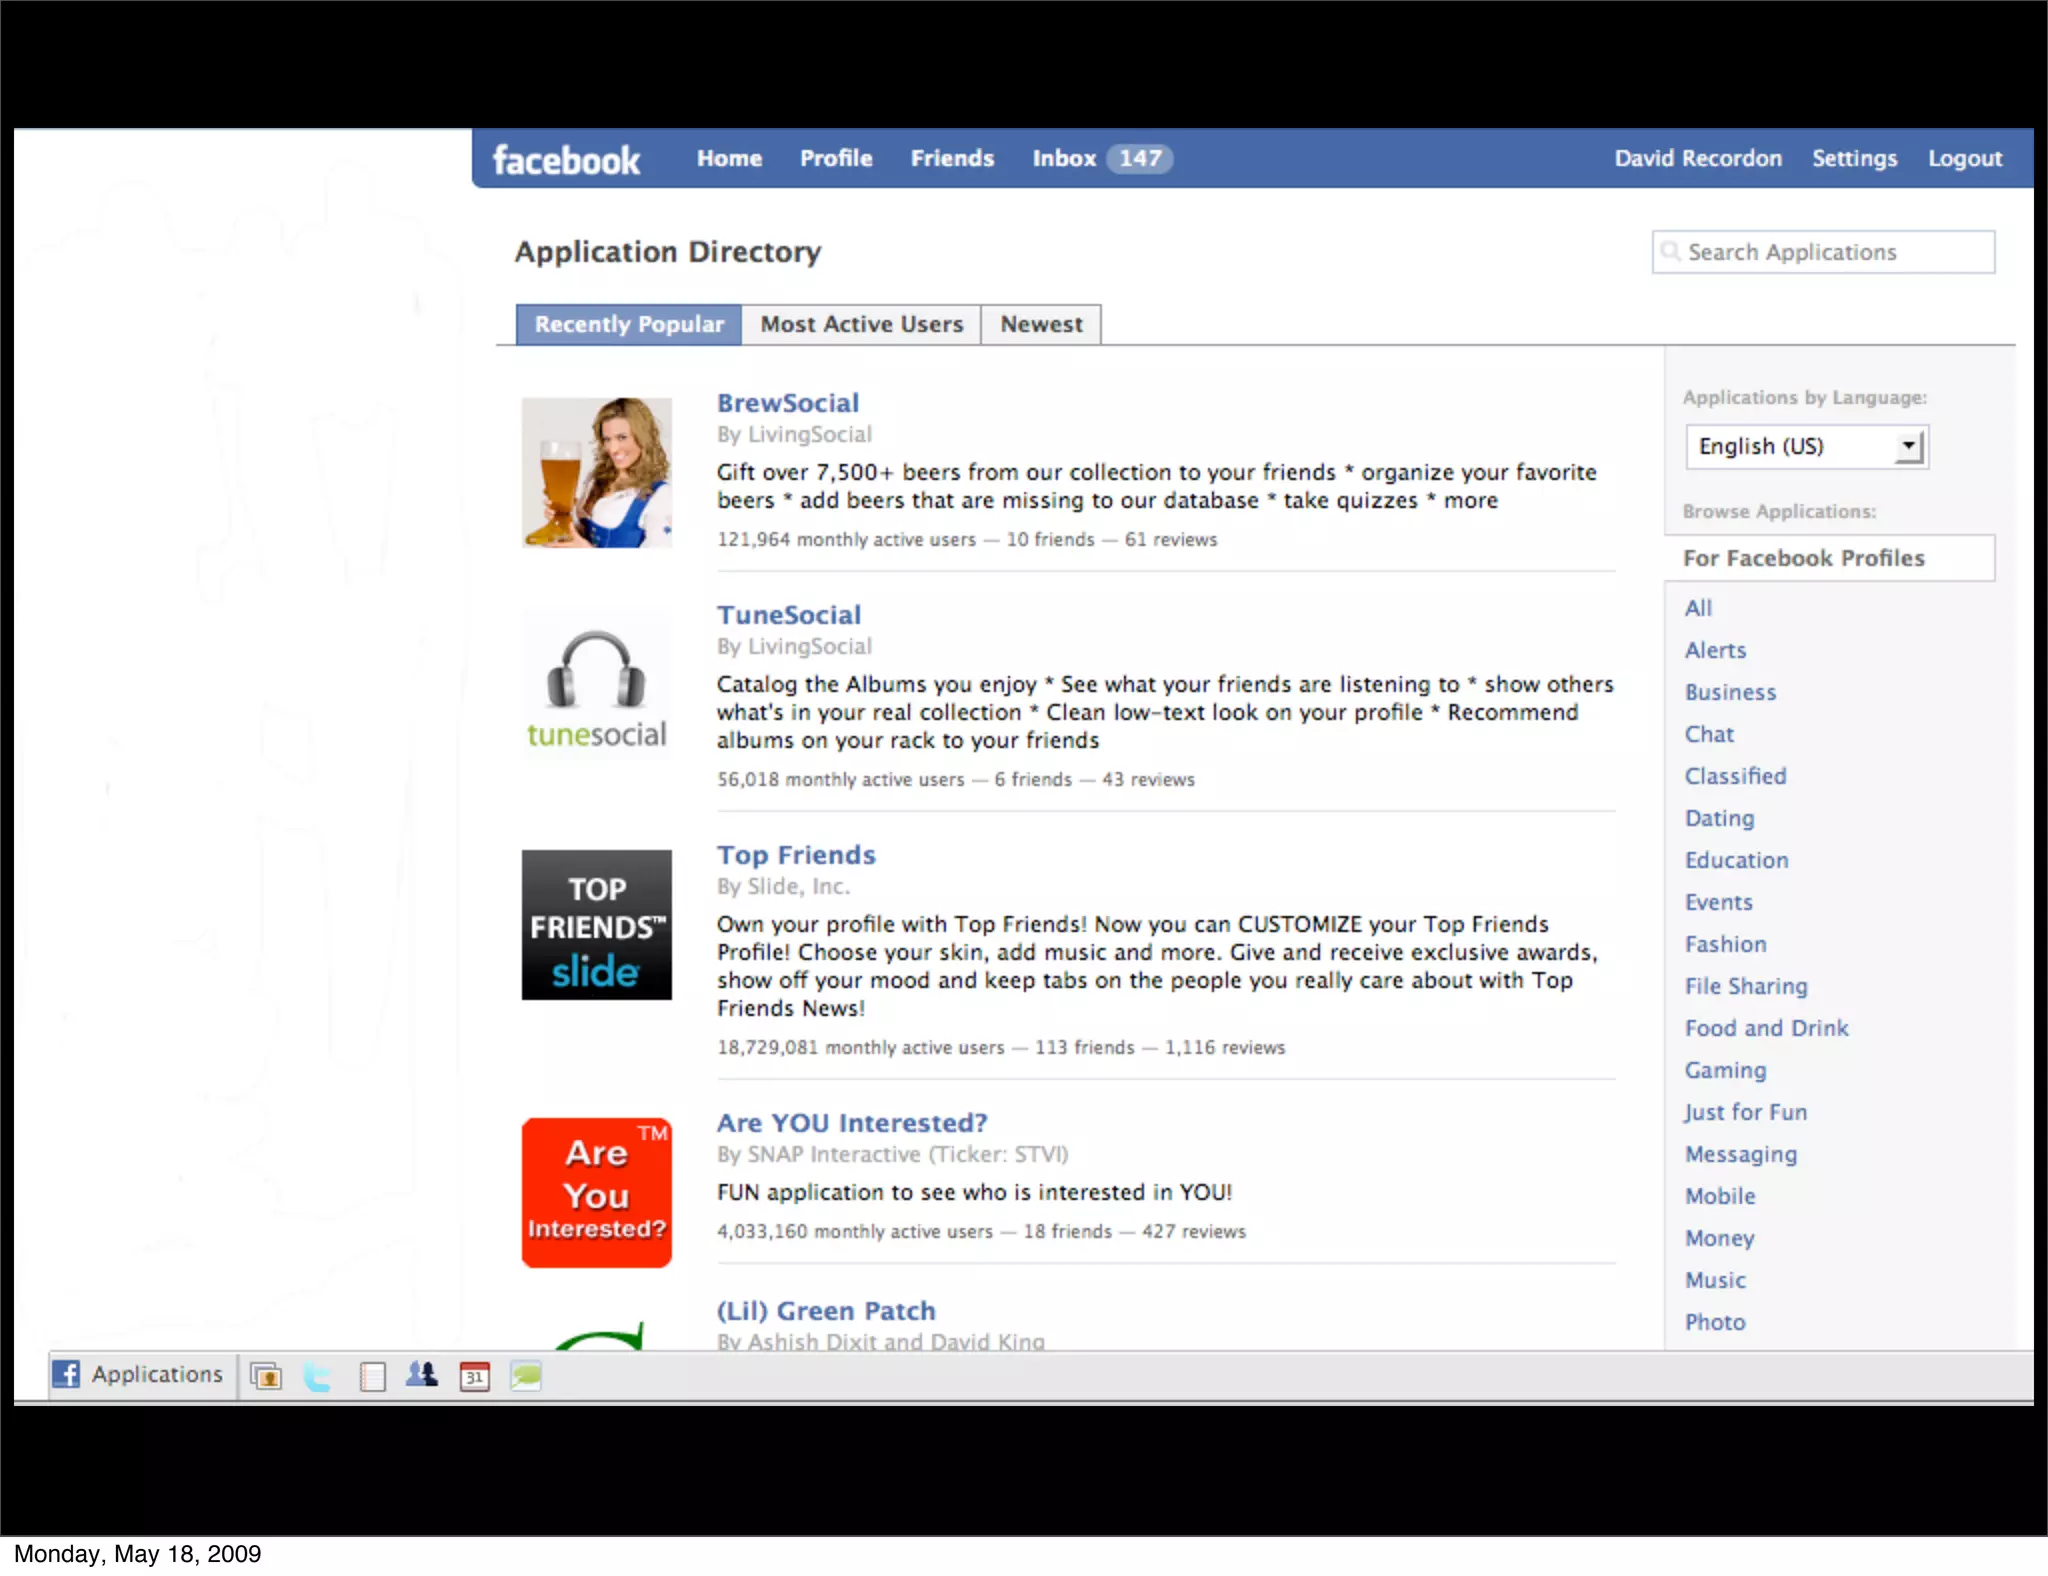
Task: Open the green chat bubble icon
Action: (x=526, y=1376)
